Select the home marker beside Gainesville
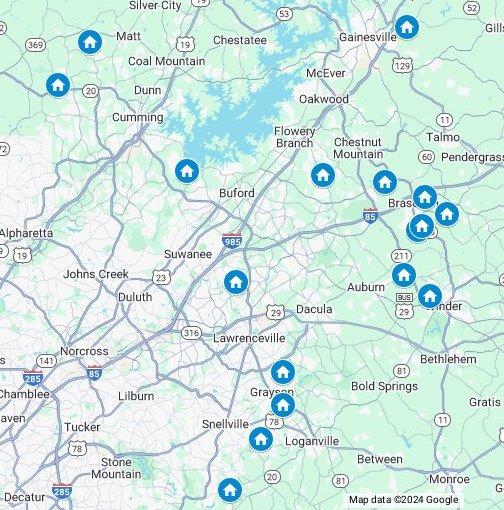 point(407,27)
